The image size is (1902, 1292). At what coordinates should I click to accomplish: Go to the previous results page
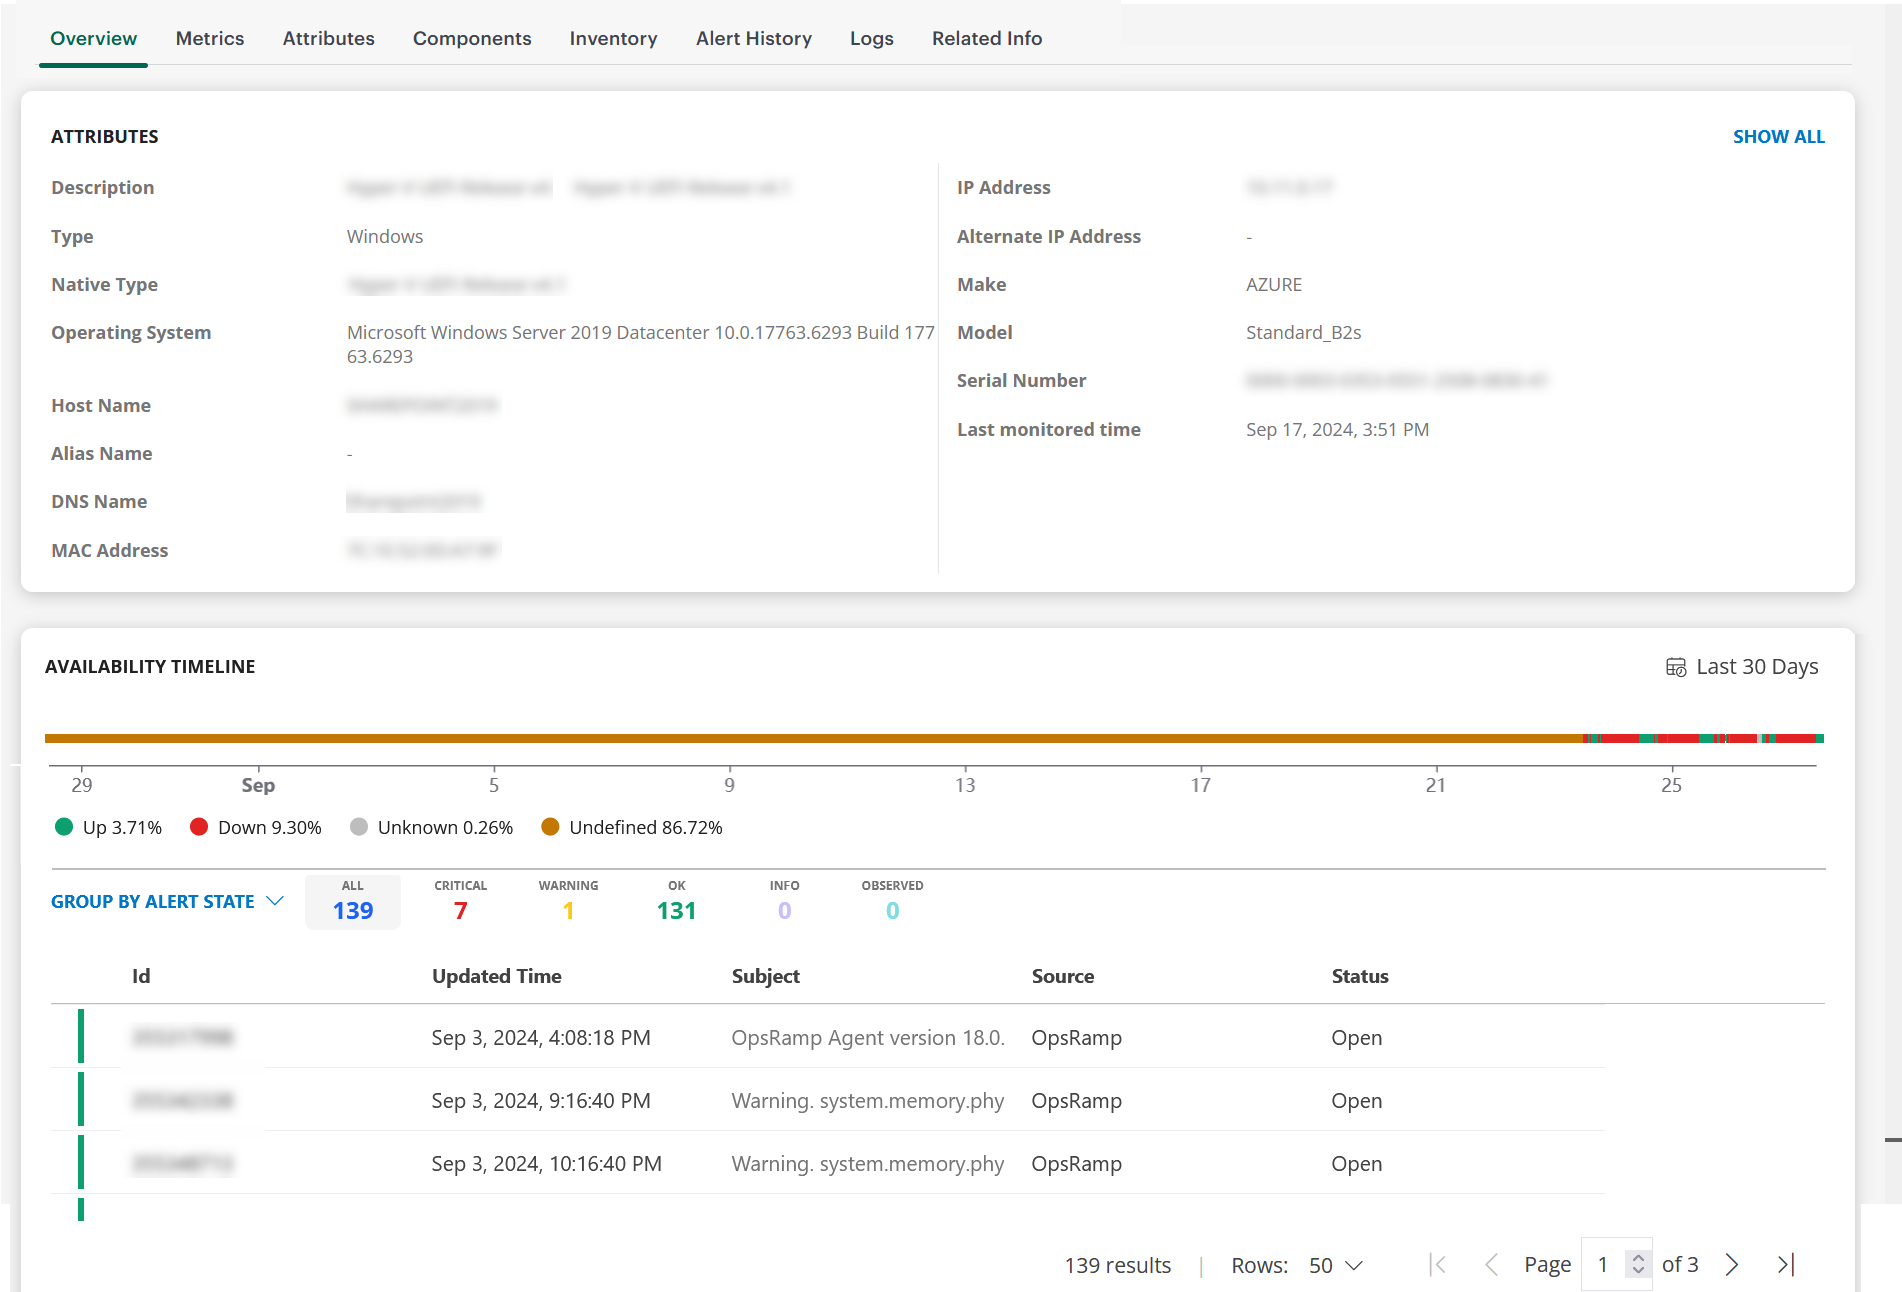pyautogui.click(x=1491, y=1265)
